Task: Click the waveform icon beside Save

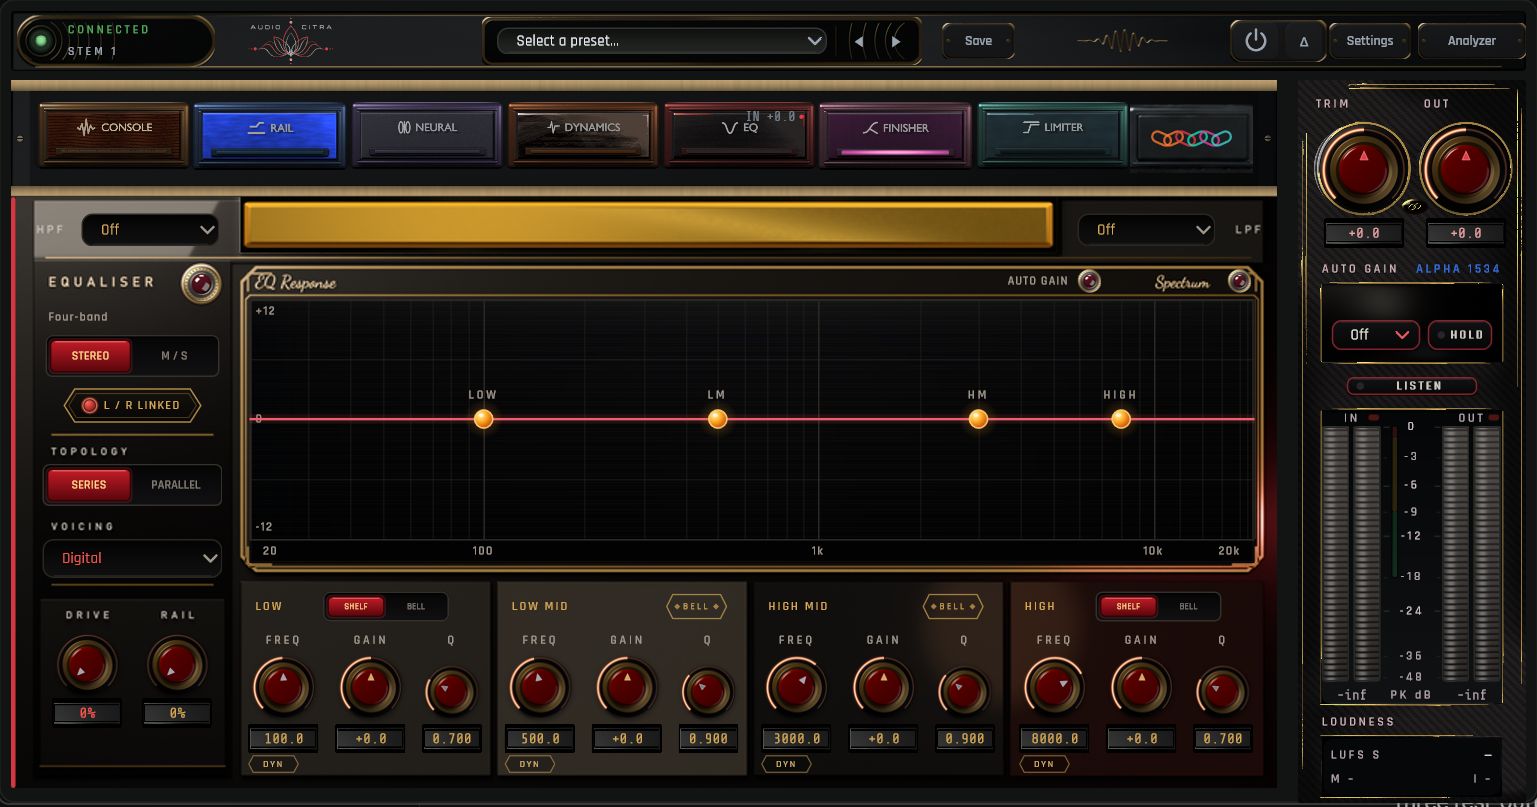Action: click(x=1122, y=41)
